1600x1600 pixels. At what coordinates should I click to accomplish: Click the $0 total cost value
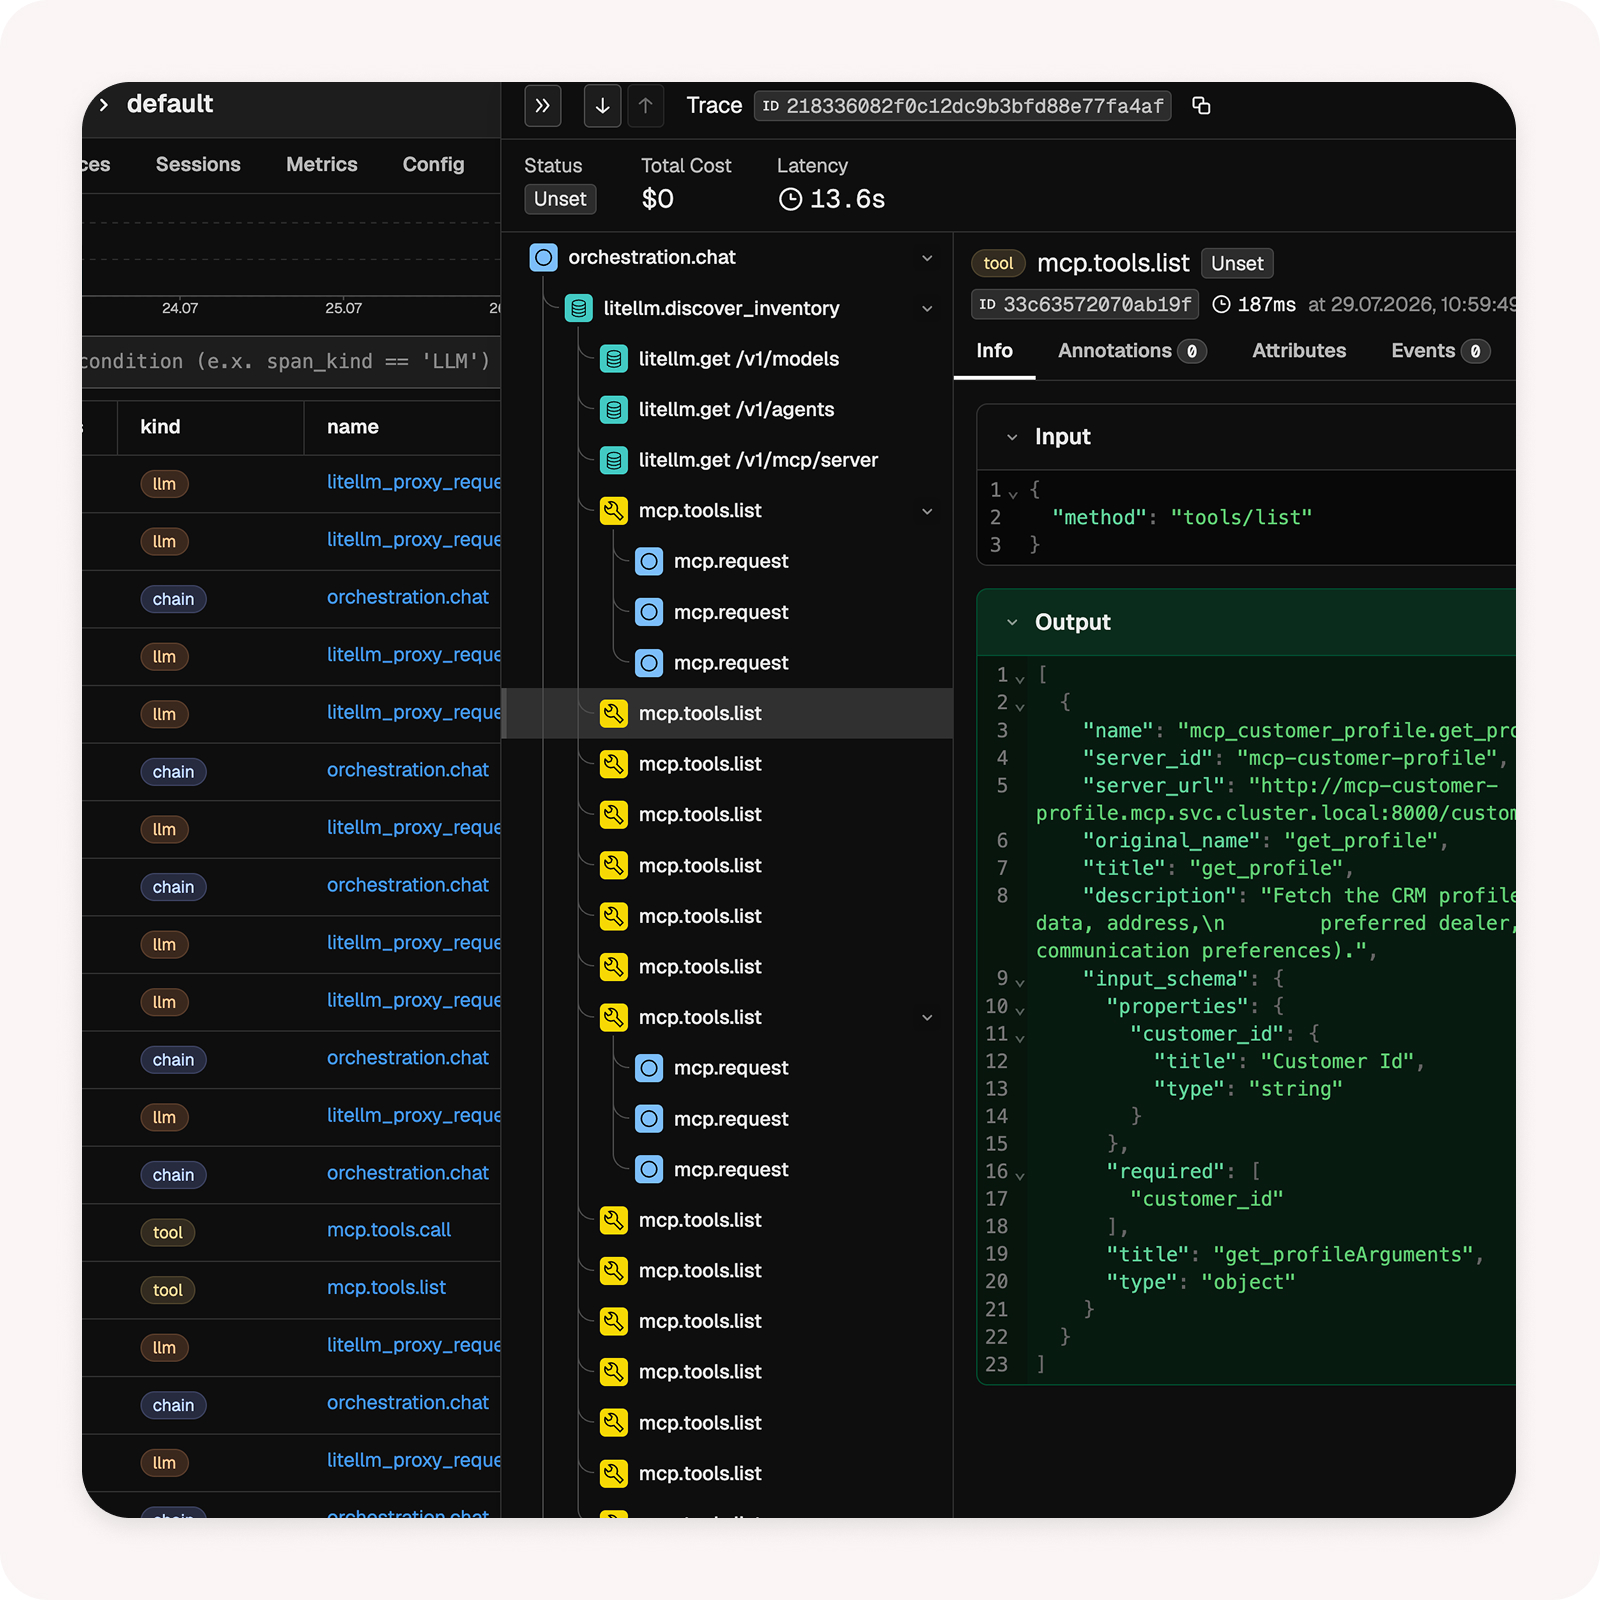coord(657,199)
